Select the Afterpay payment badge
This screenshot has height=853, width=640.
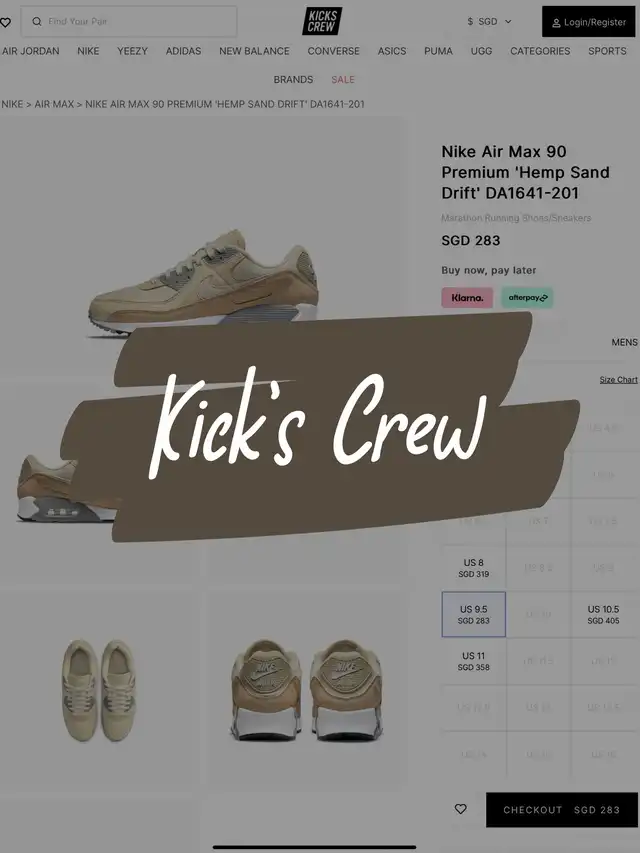pos(527,298)
